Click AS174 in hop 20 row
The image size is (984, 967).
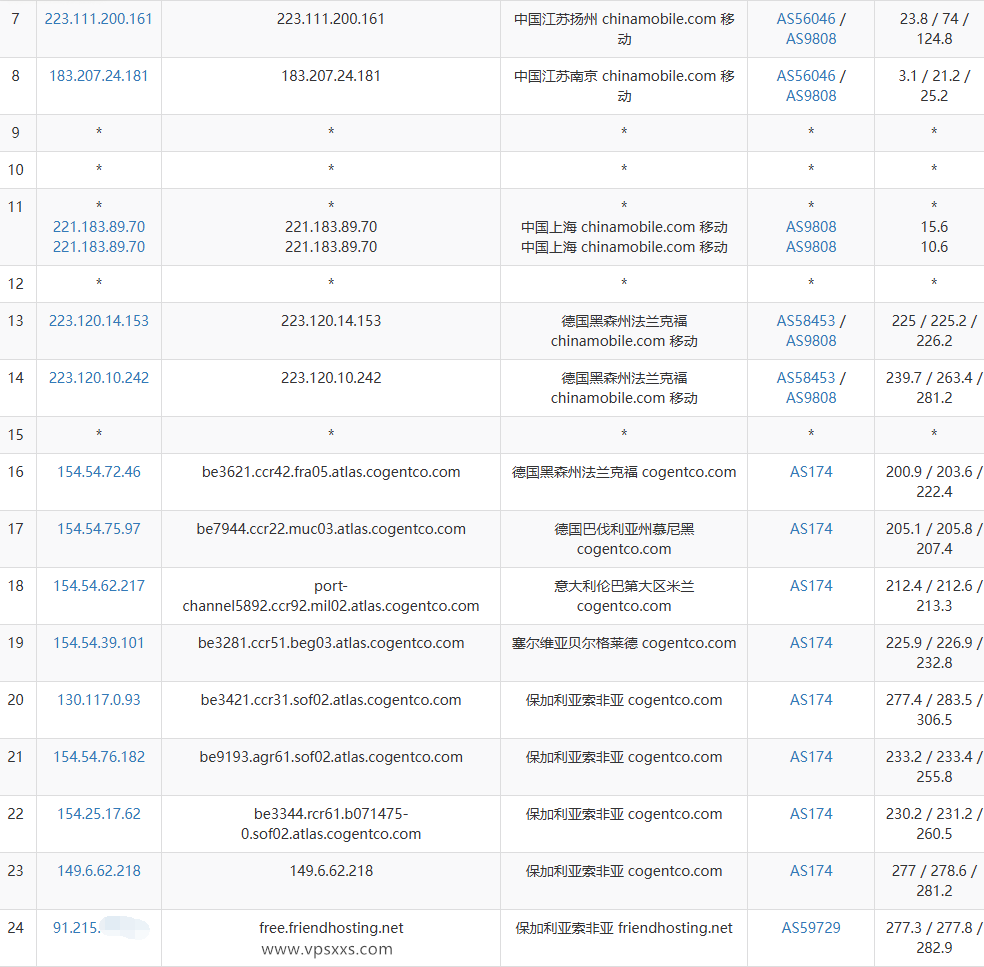click(811, 700)
